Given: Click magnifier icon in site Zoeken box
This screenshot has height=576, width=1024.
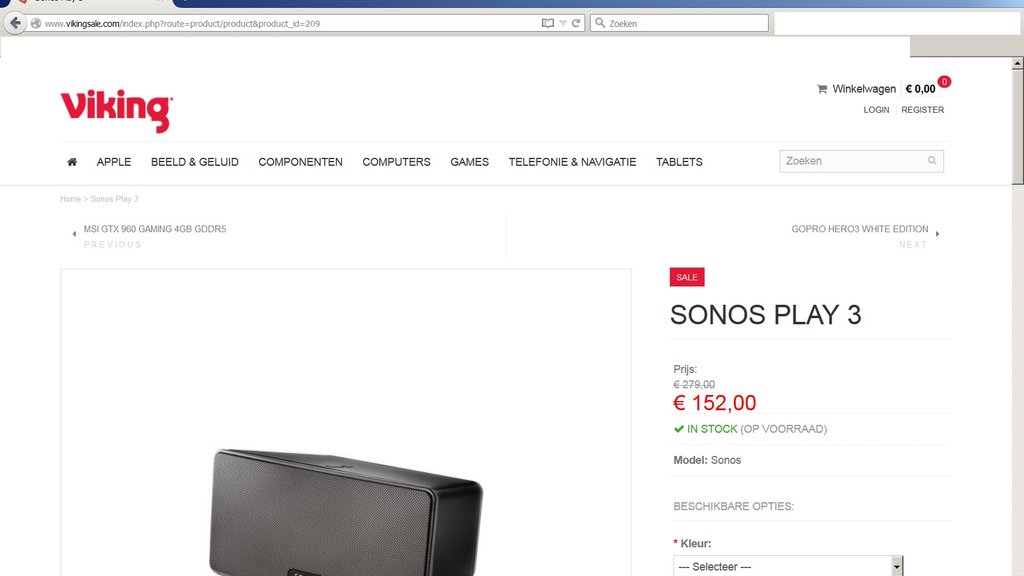Looking at the screenshot, I should pyautogui.click(x=932, y=161).
